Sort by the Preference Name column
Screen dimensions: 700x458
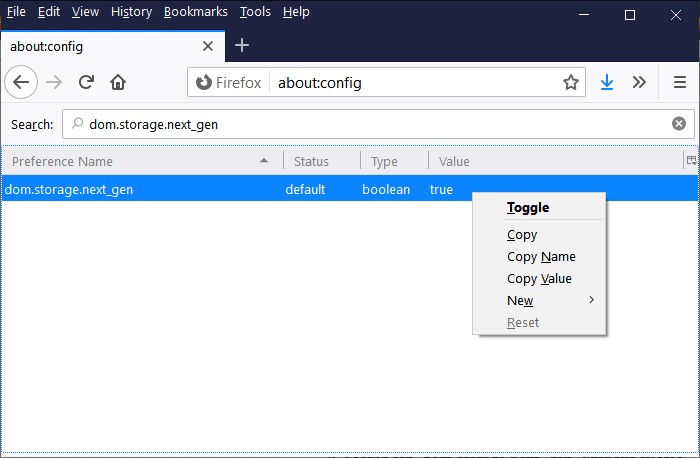coord(142,161)
